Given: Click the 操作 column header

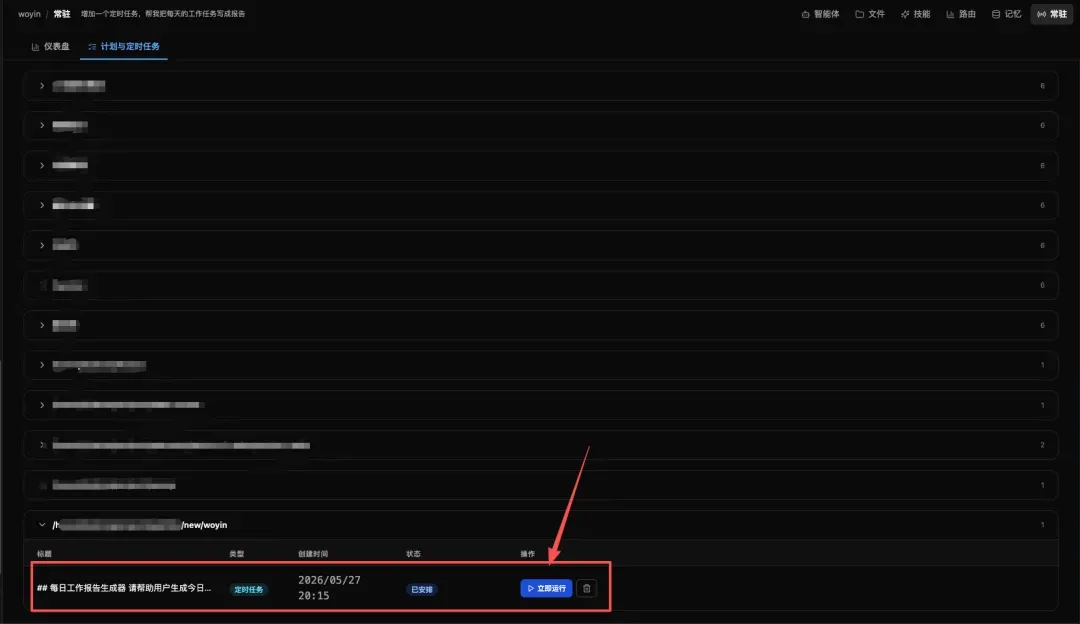Looking at the screenshot, I should coord(528,554).
